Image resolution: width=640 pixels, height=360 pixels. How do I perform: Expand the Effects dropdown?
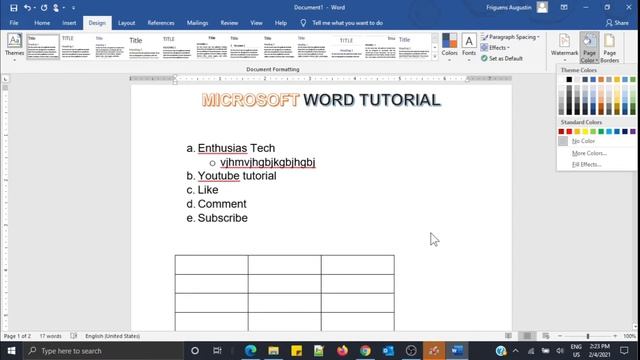pyautogui.click(x=496, y=48)
